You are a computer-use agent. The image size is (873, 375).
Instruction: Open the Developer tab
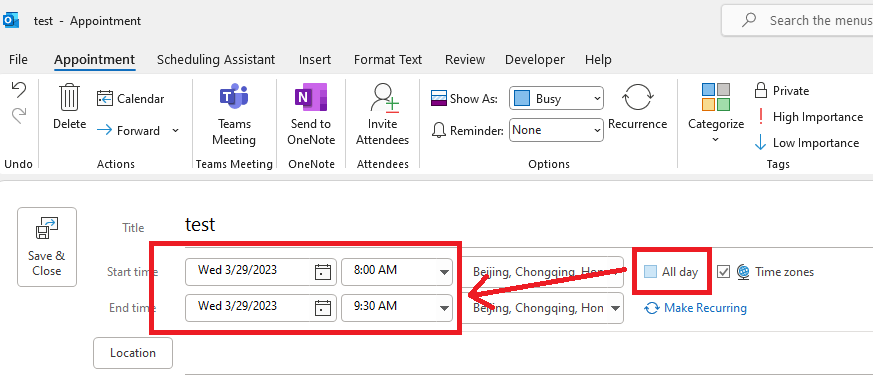coord(534,60)
